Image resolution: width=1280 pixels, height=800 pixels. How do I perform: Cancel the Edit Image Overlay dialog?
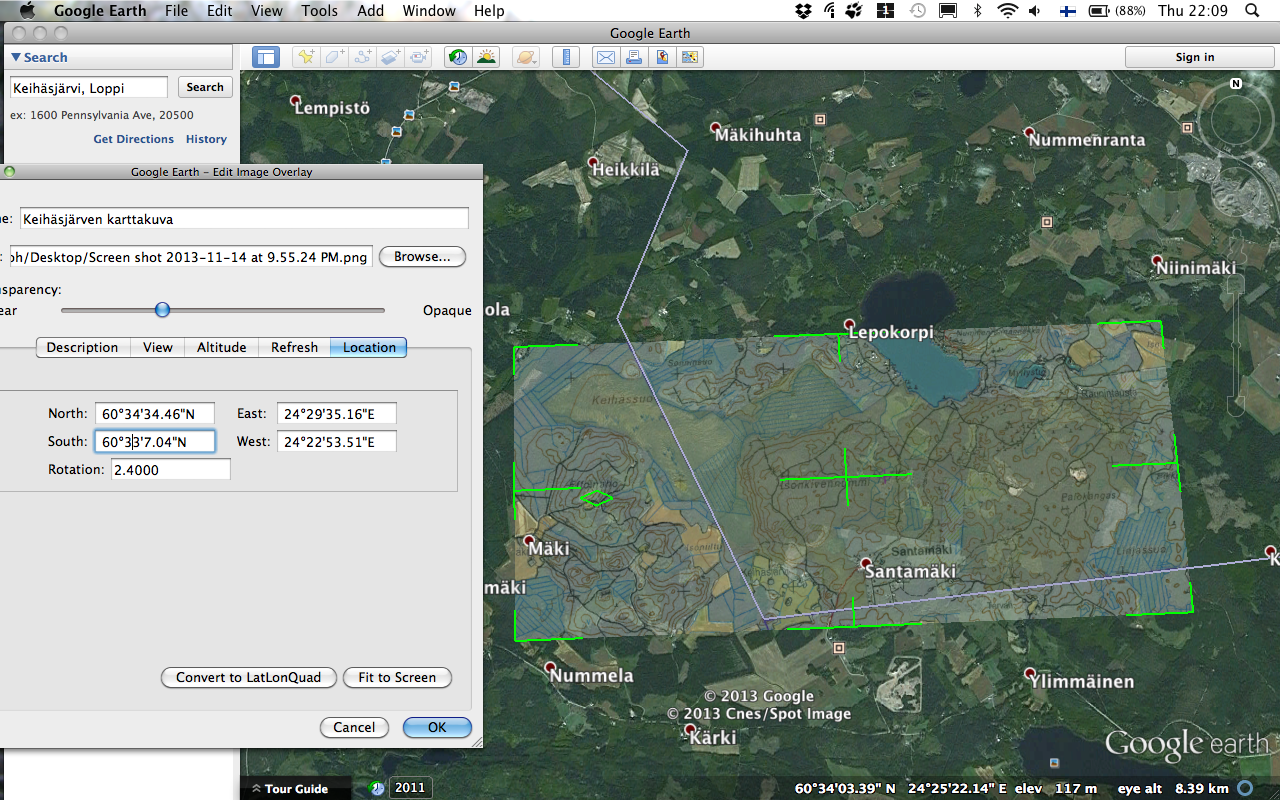(x=354, y=727)
